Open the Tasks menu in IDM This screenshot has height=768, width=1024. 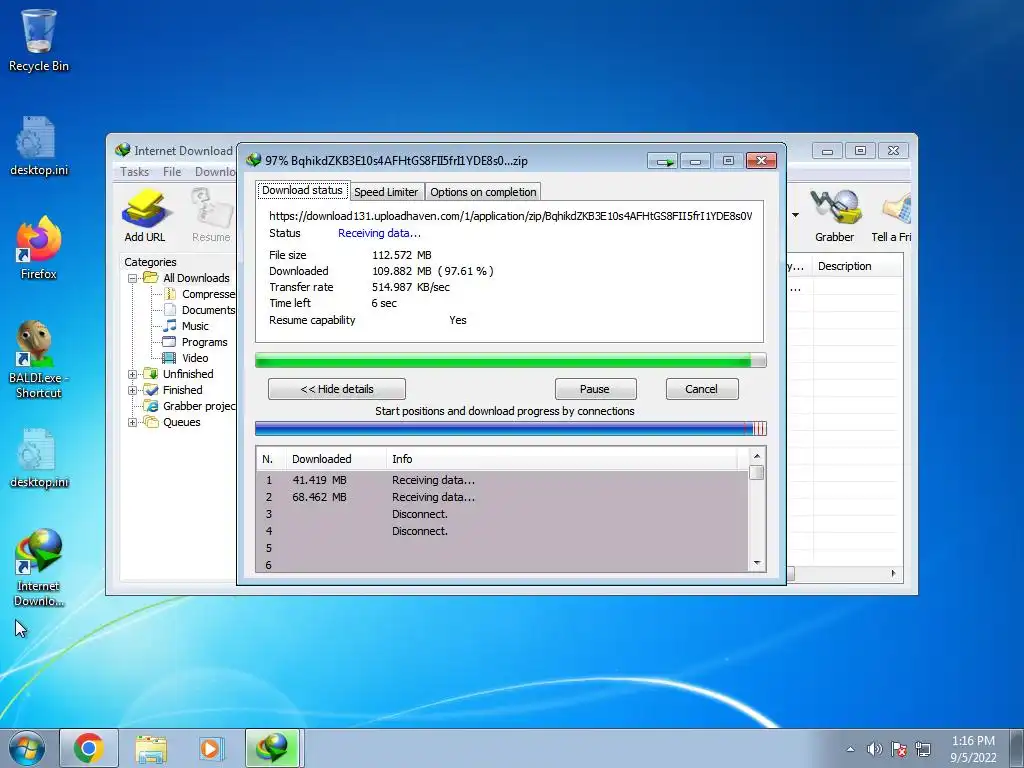(135, 171)
